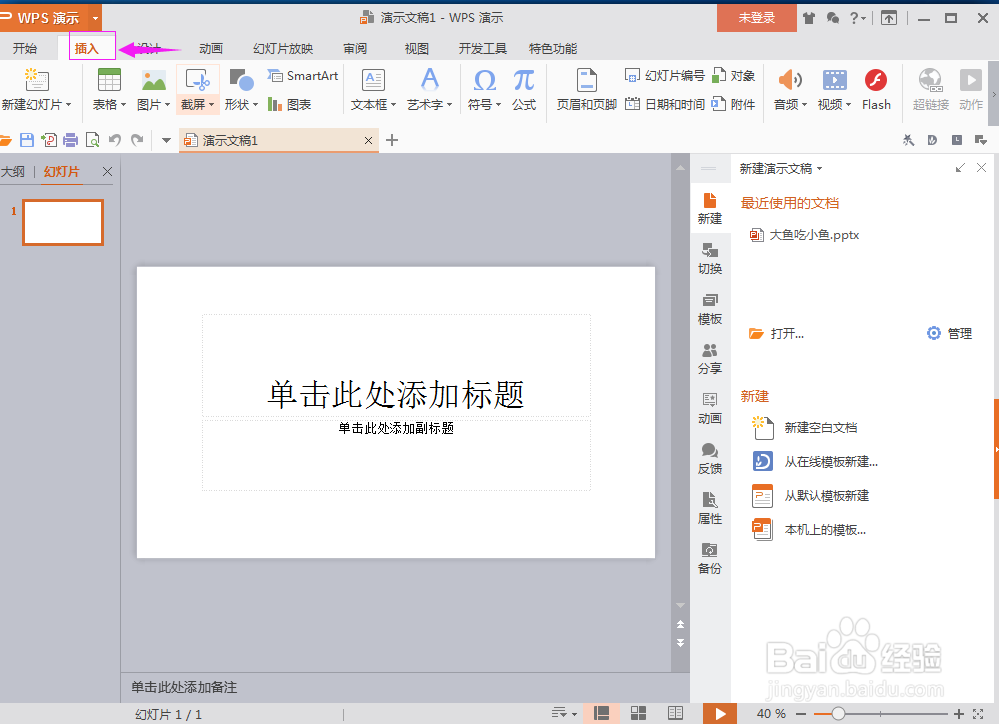Redo the last action

pyautogui.click(x=137, y=140)
